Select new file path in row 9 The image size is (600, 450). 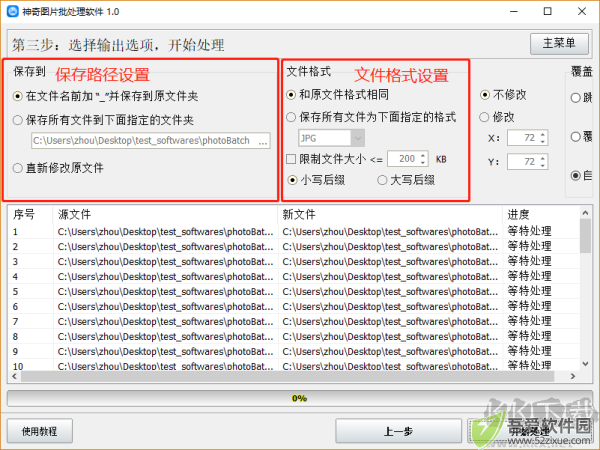point(390,351)
